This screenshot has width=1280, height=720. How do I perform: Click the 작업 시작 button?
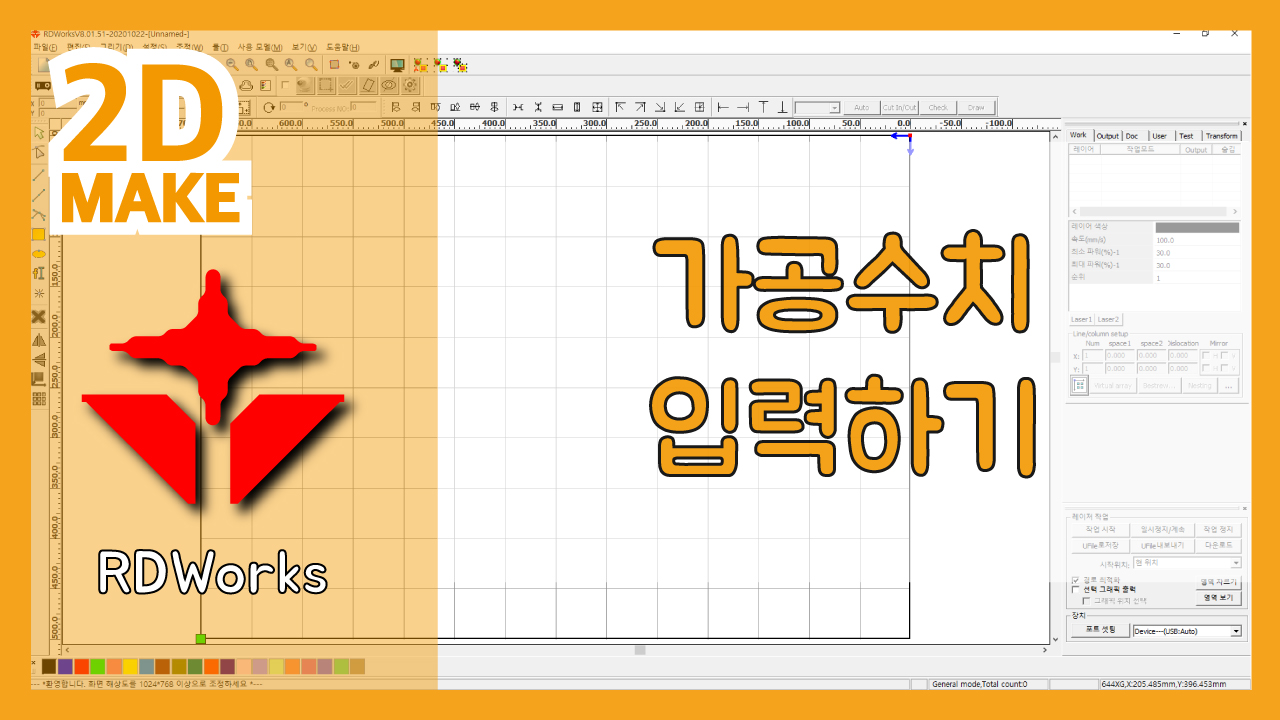coord(1100,529)
